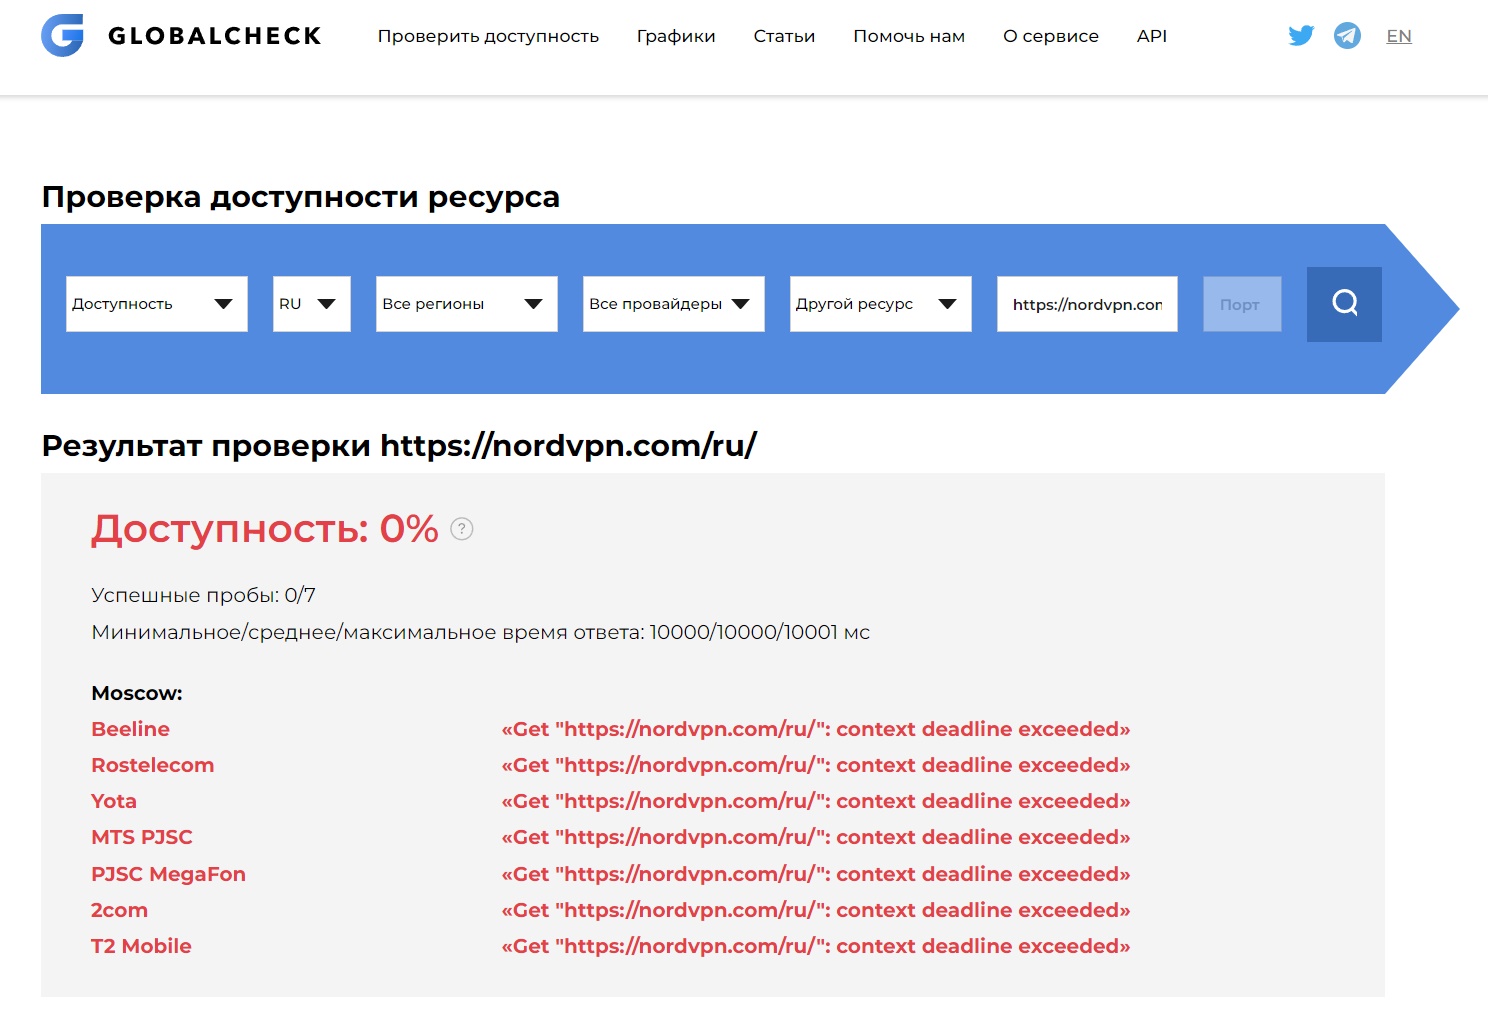Click the Доступность: 0% heading
This screenshot has height=1011, width=1488.
tap(265, 528)
